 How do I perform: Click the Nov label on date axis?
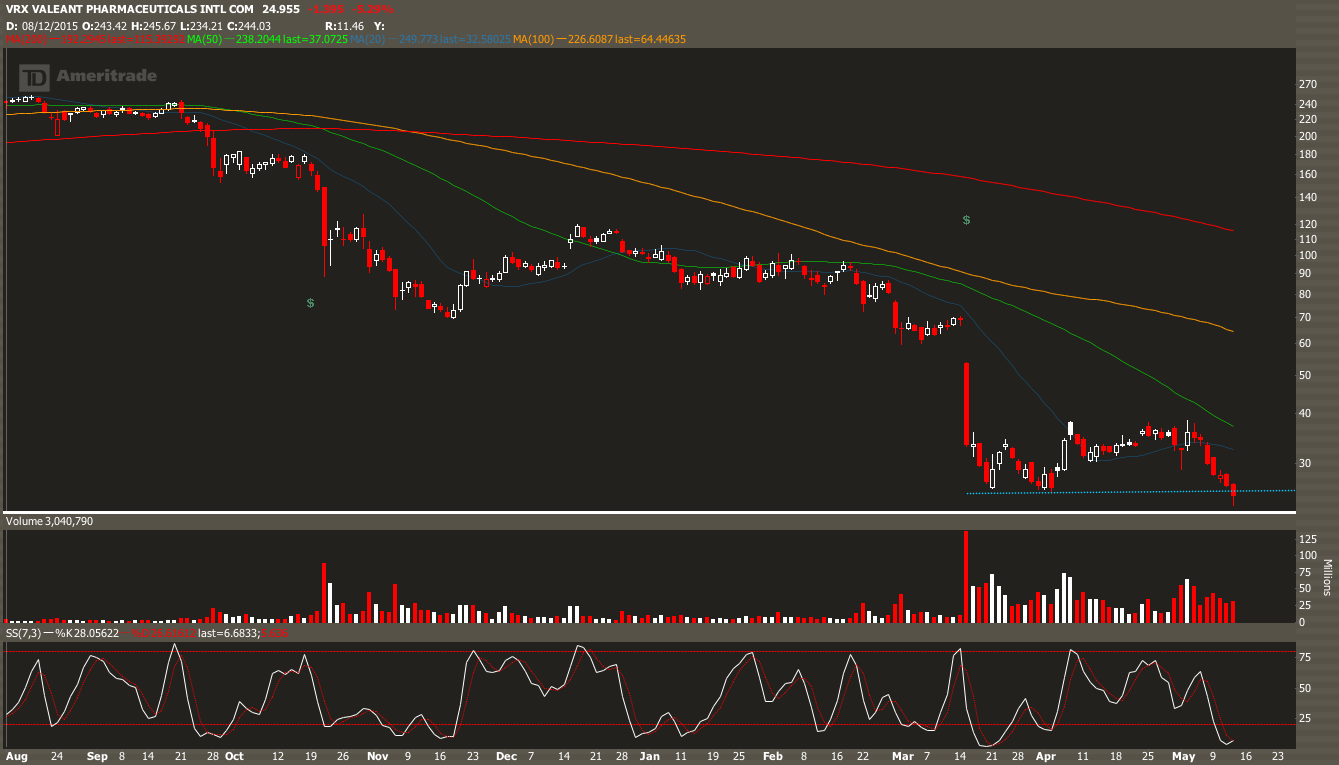coord(376,756)
